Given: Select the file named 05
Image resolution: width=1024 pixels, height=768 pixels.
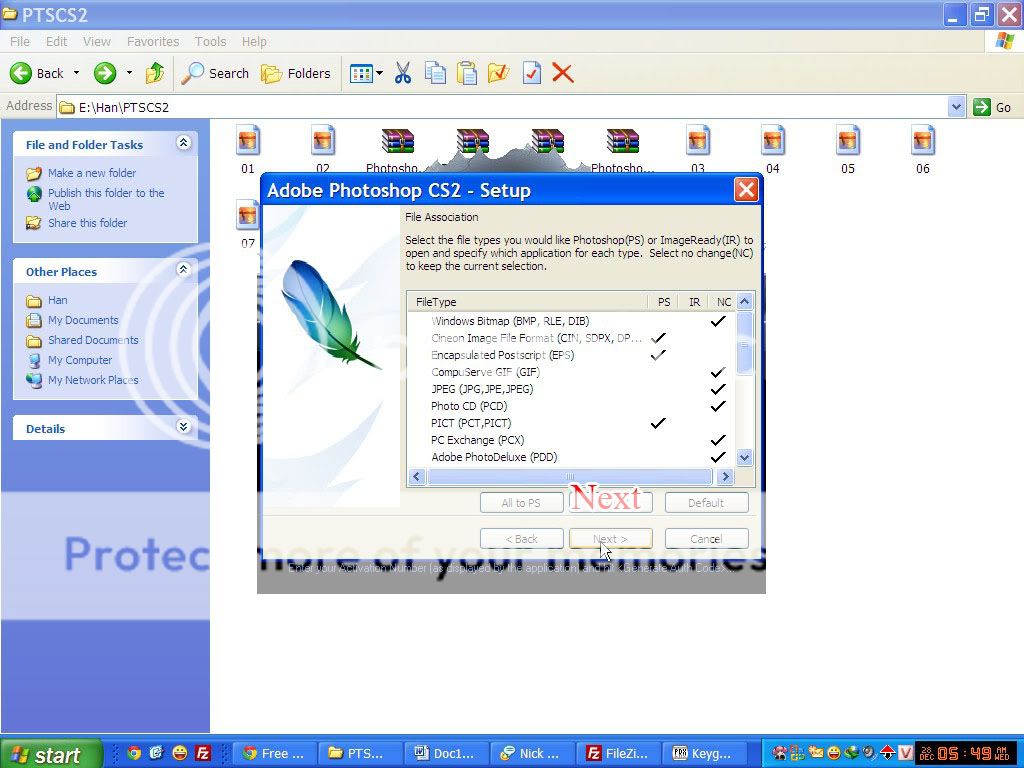Looking at the screenshot, I should (x=848, y=150).
